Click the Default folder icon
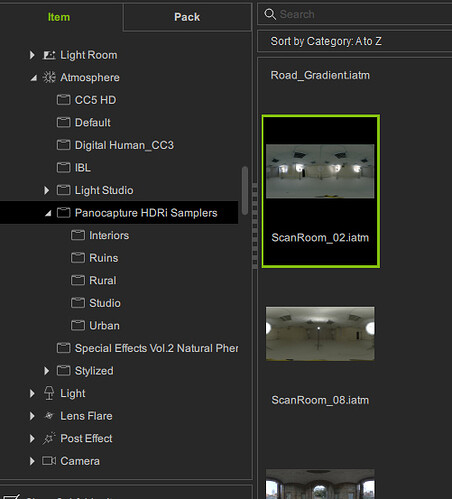 coord(63,122)
